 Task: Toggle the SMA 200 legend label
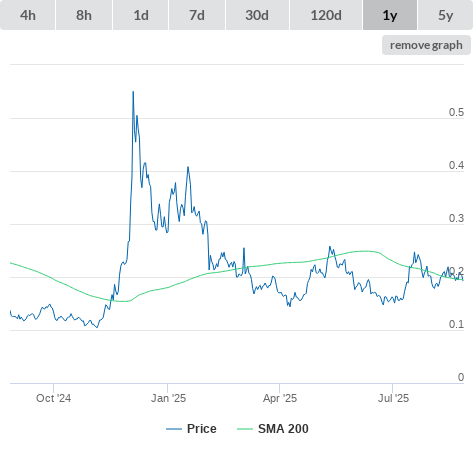(283, 429)
